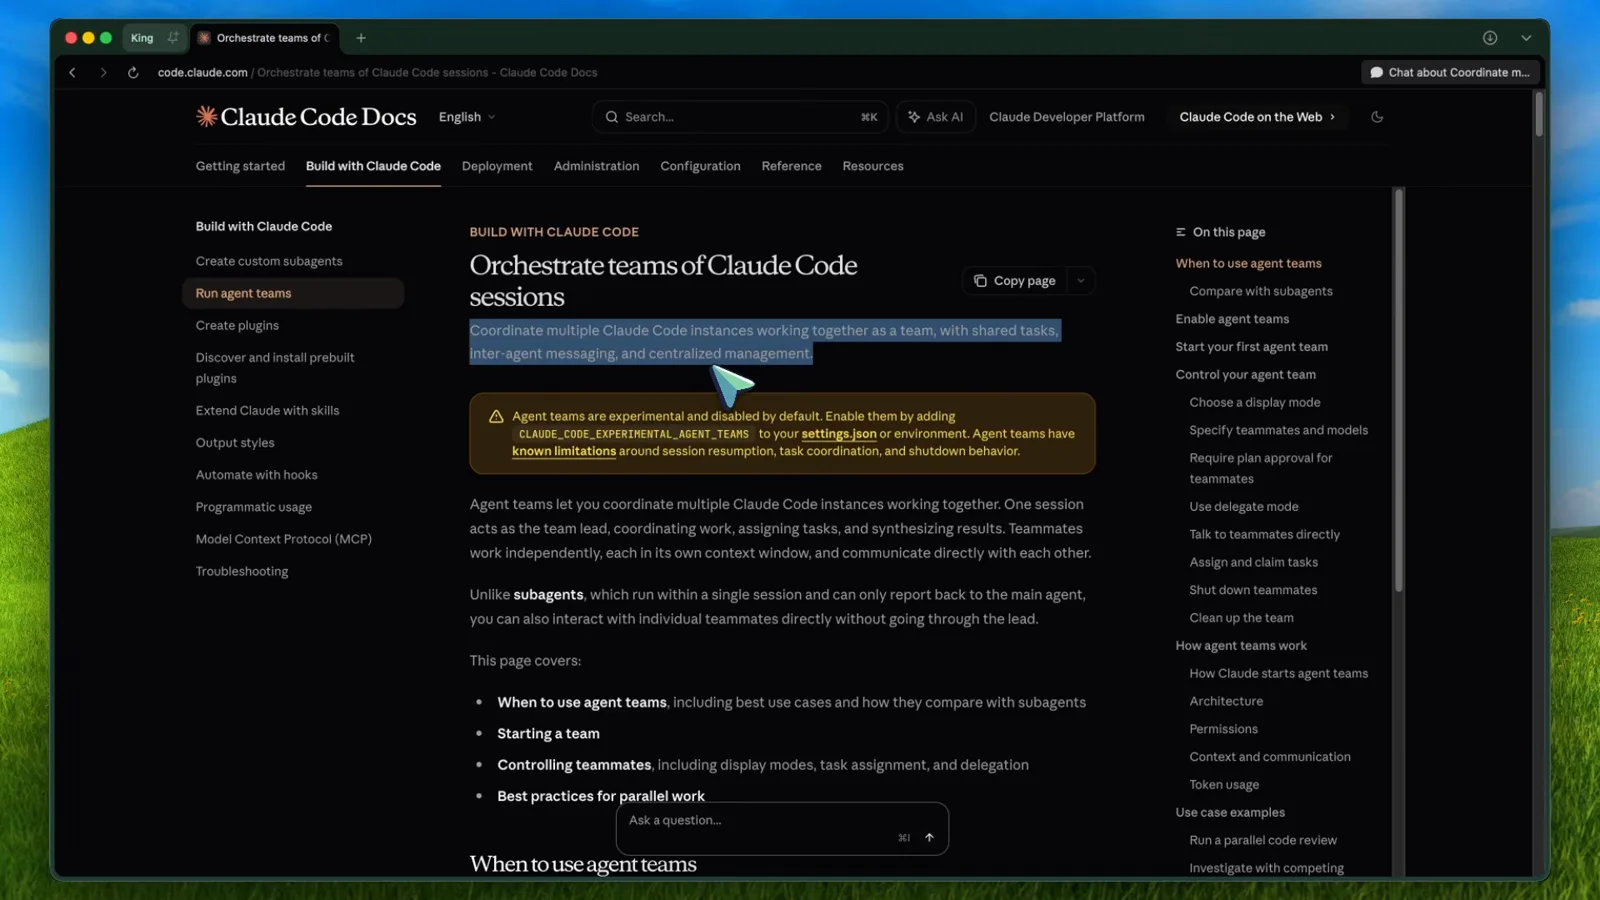Screen dimensions: 1600x900
Task: Go forward with the browser forward arrow
Action: [x=102, y=72]
